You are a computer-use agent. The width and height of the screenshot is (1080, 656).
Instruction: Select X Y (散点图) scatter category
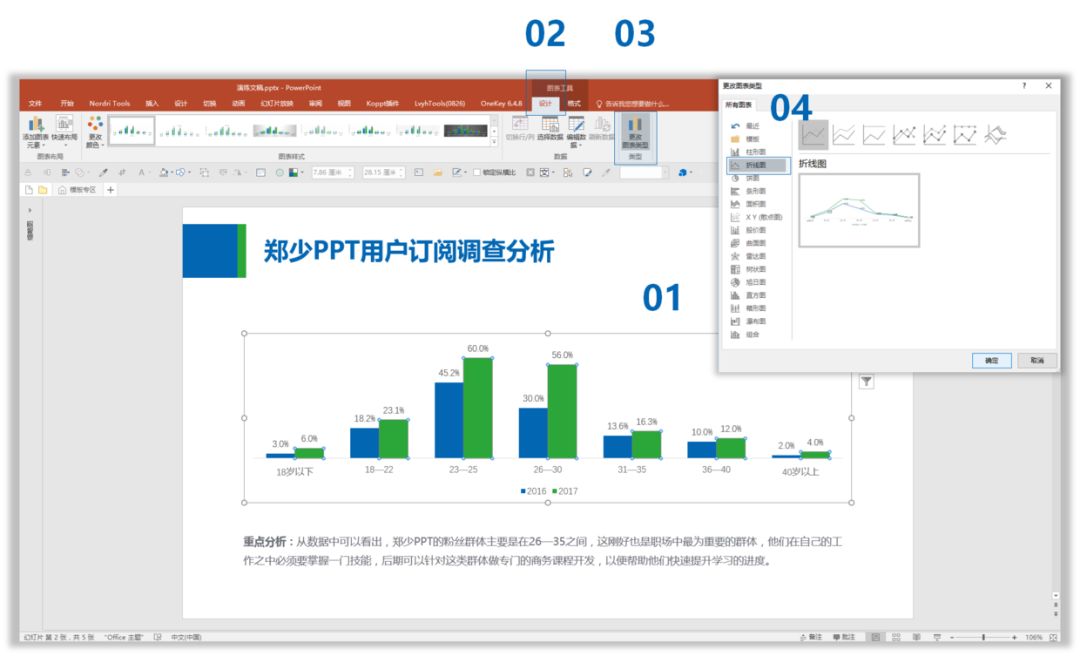coord(756,217)
